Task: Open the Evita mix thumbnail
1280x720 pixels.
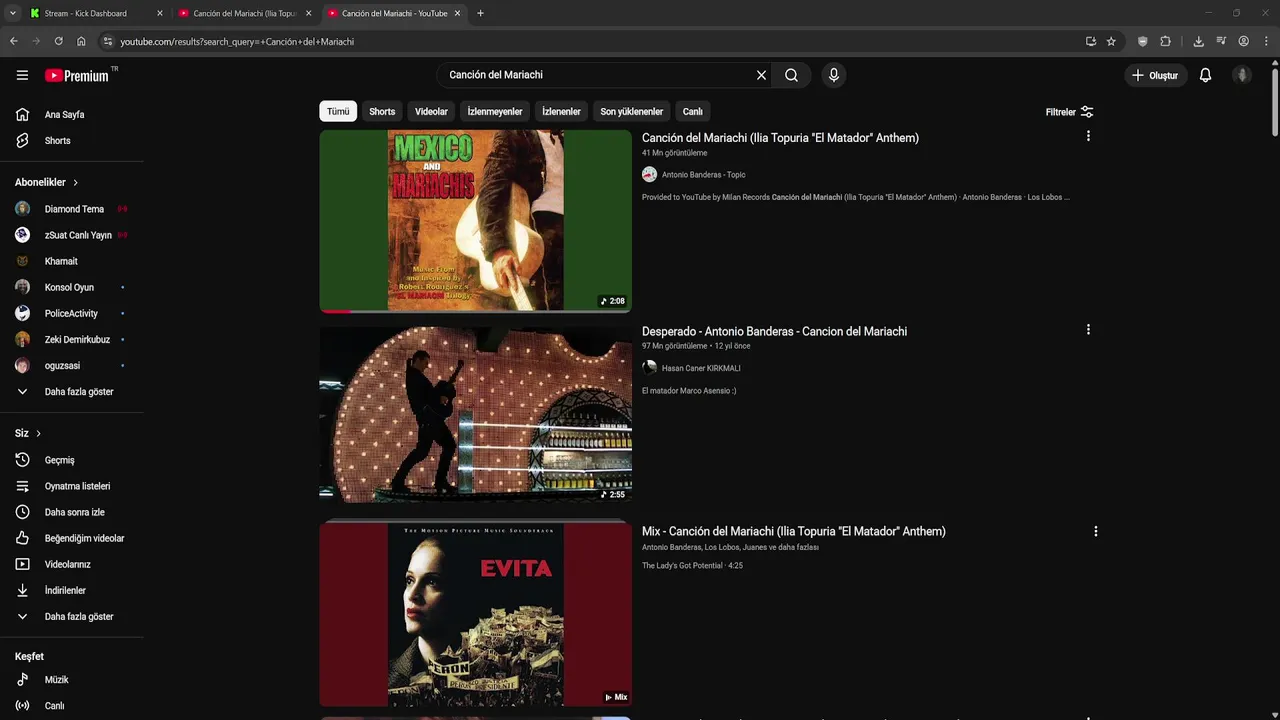Action: [x=476, y=614]
